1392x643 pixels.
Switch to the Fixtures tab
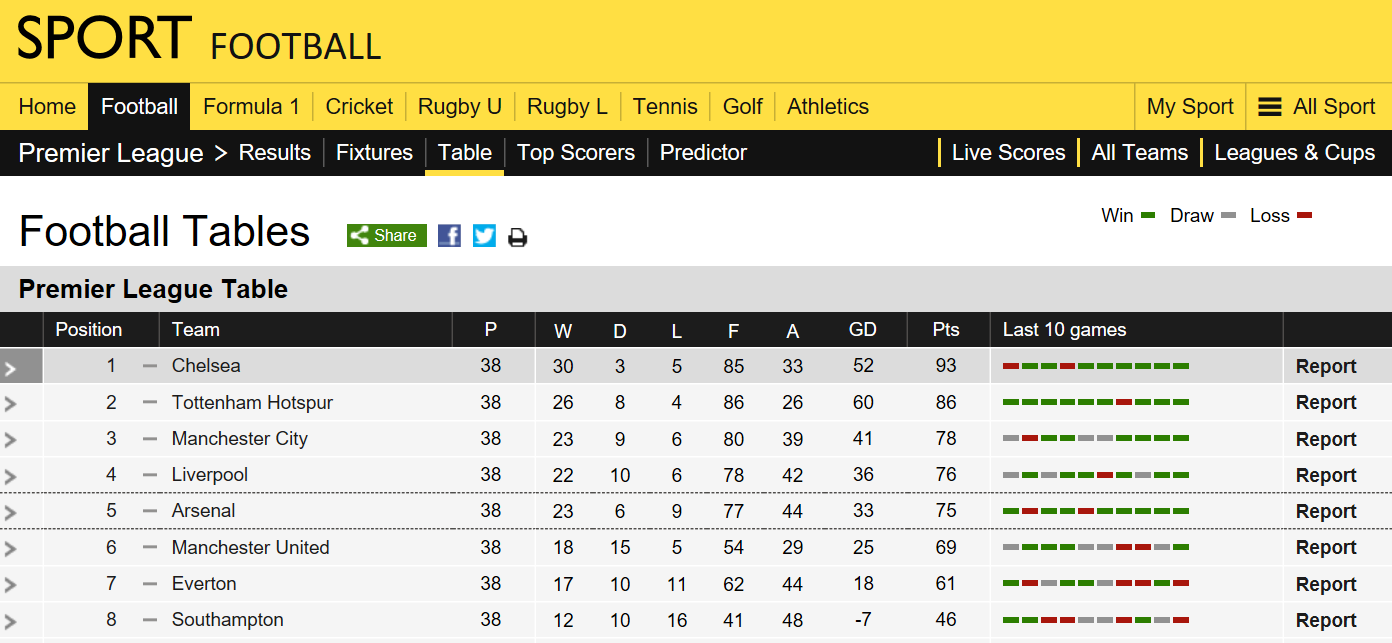coord(374,153)
